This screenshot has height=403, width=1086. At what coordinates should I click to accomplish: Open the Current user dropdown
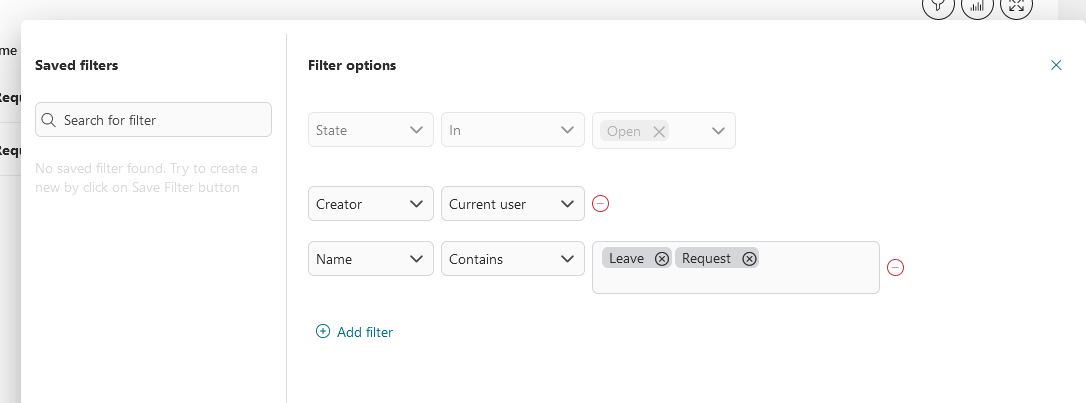point(513,204)
